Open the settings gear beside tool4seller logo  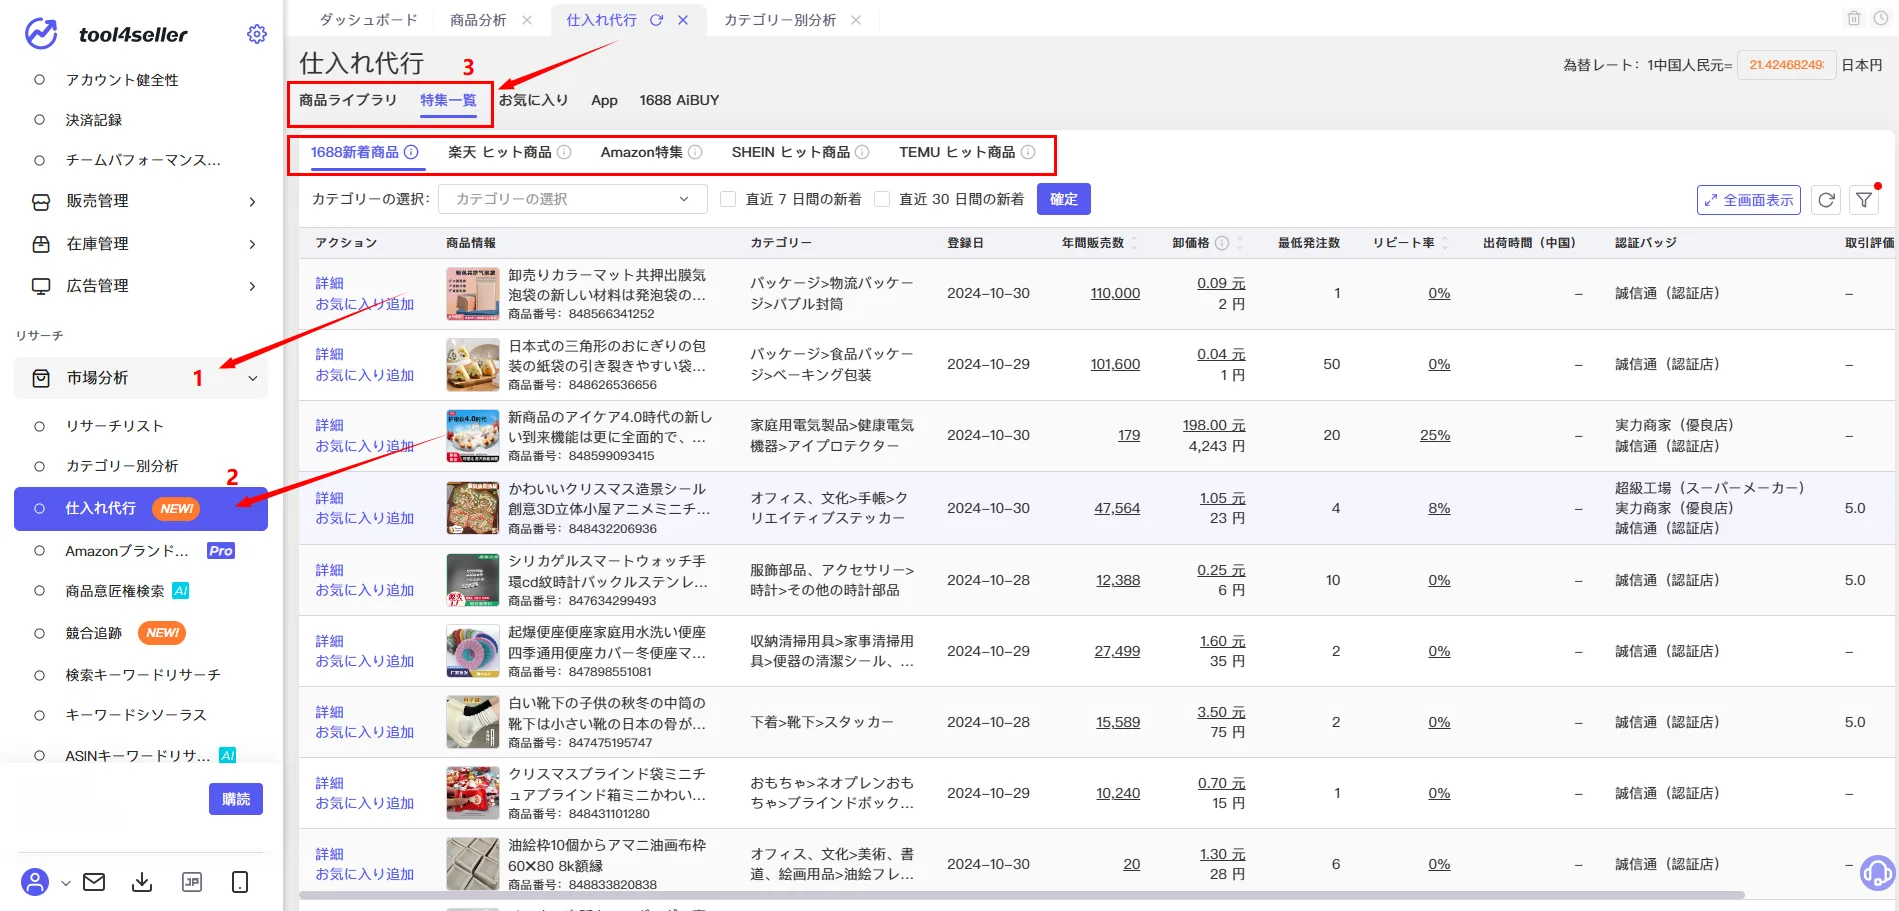257,34
